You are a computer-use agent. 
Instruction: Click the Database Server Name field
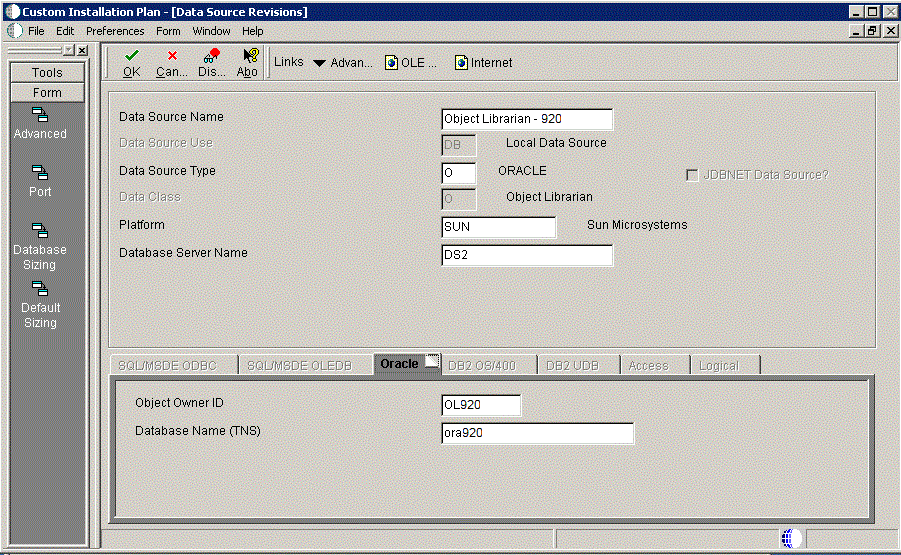(x=527, y=255)
